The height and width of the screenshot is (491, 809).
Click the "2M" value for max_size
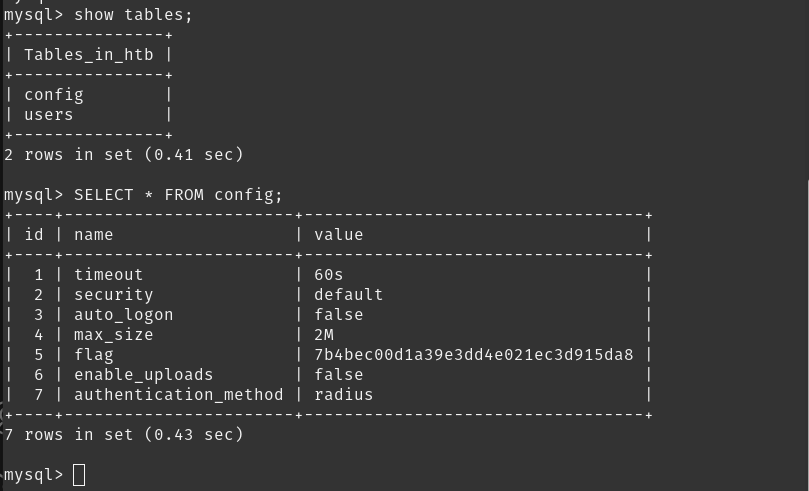pos(324,335)
